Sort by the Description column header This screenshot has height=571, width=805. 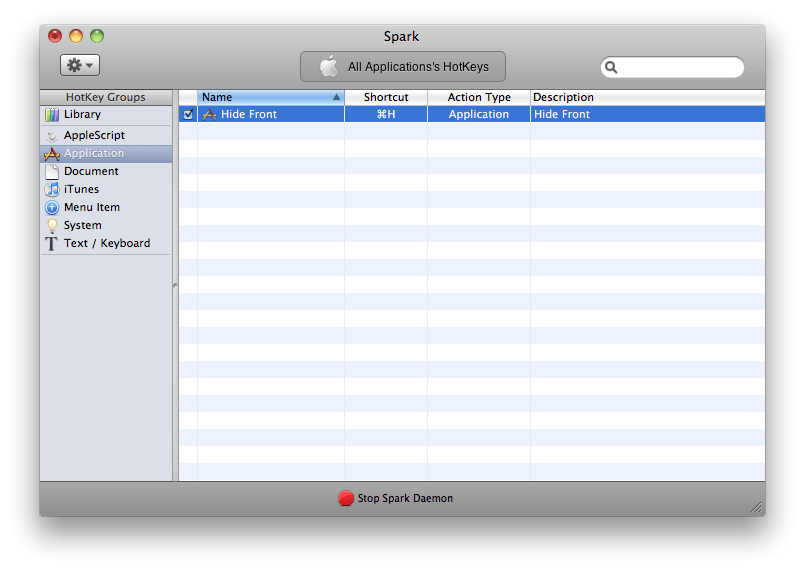point(647,97)
